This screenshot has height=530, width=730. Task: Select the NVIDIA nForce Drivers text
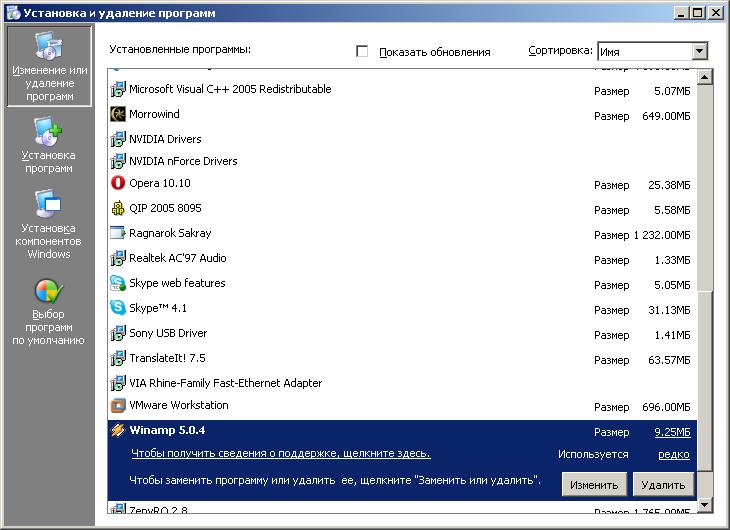click(183, 161)
